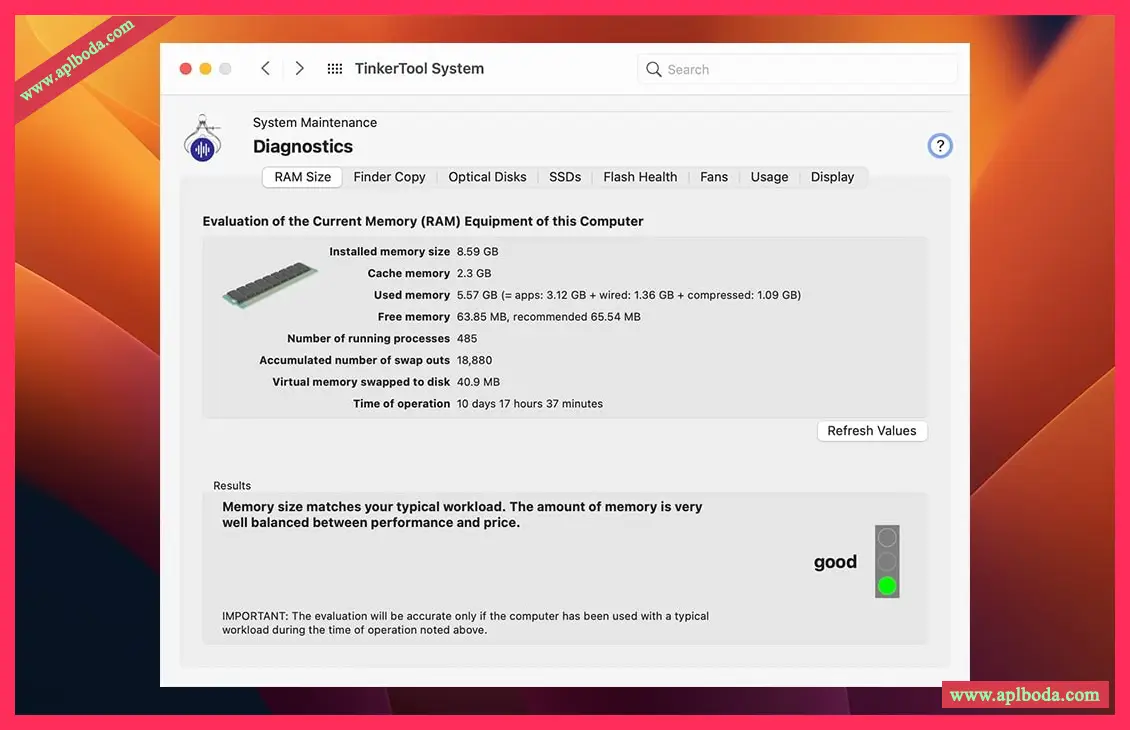This screenshot has width=1130, height=730.
Task: Switch to the SSDs tab
Action: coord(565,177)
